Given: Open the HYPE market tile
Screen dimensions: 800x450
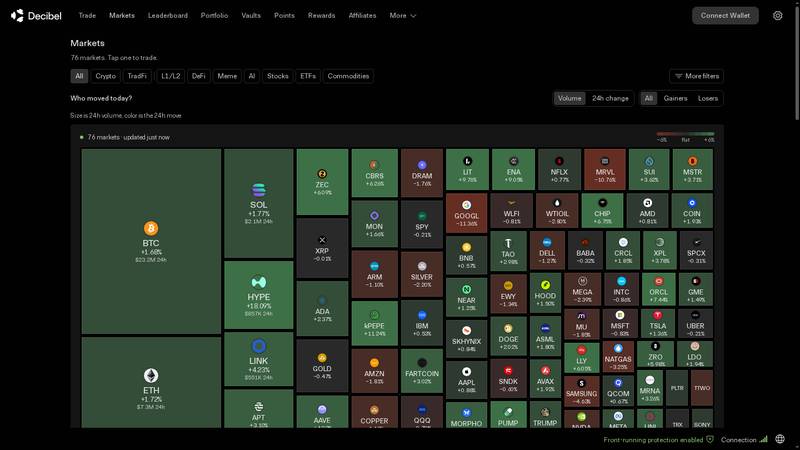Looking at the screenshot, I should coord(259,295).
